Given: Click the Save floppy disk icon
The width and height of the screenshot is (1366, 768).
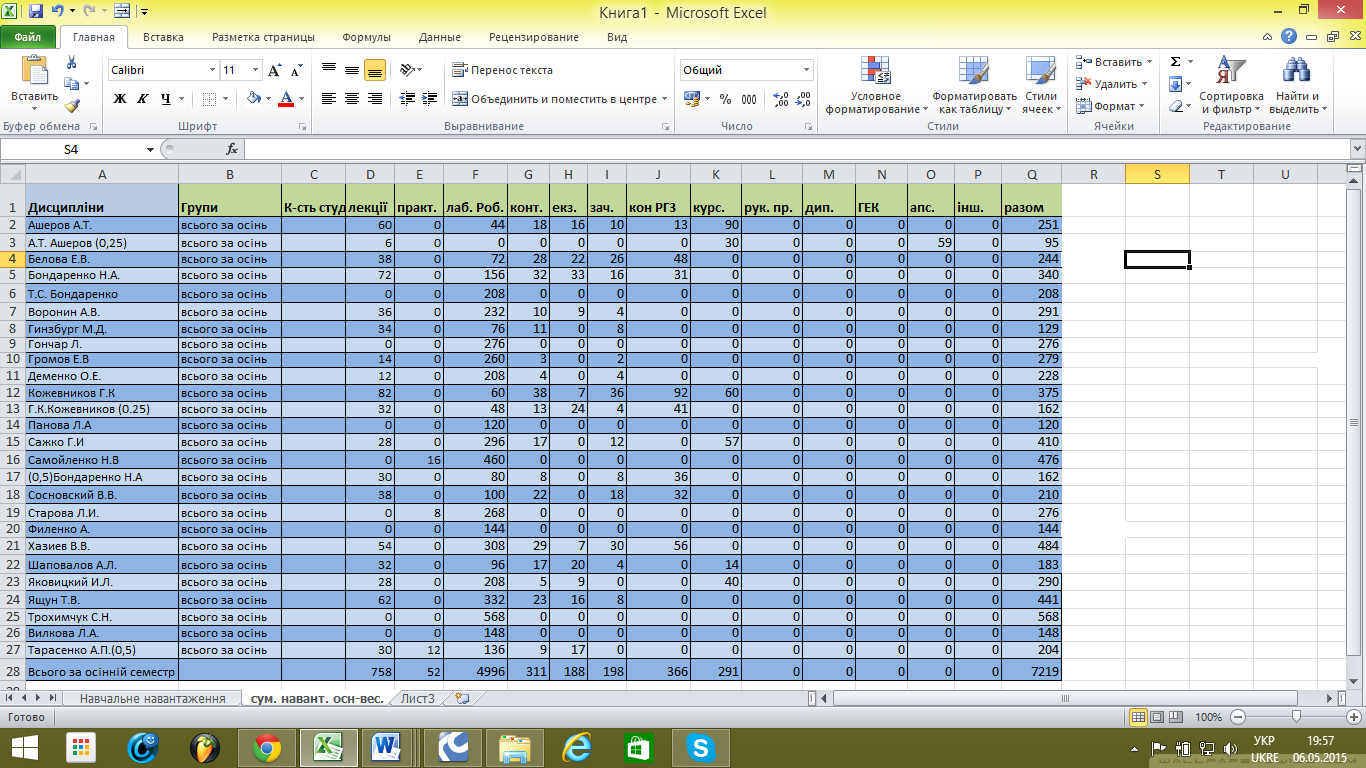Looking at the screenshot, I should pos(36,12).
